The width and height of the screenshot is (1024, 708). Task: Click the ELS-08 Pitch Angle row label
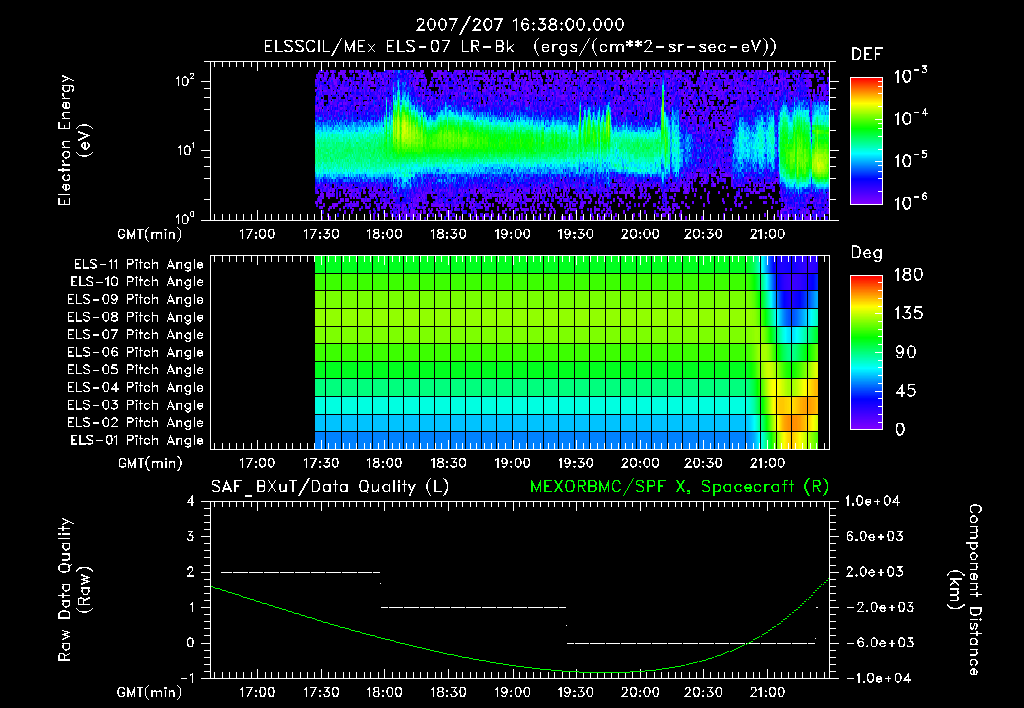(x=135, y=317)
